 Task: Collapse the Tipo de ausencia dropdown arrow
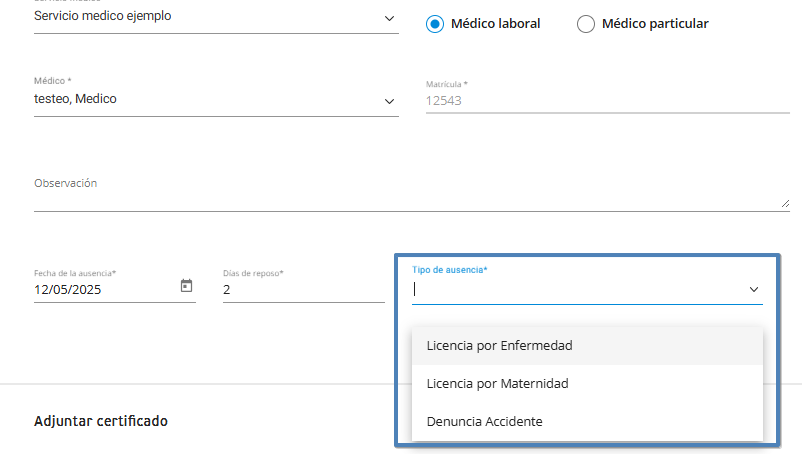(x=754, y=290)
